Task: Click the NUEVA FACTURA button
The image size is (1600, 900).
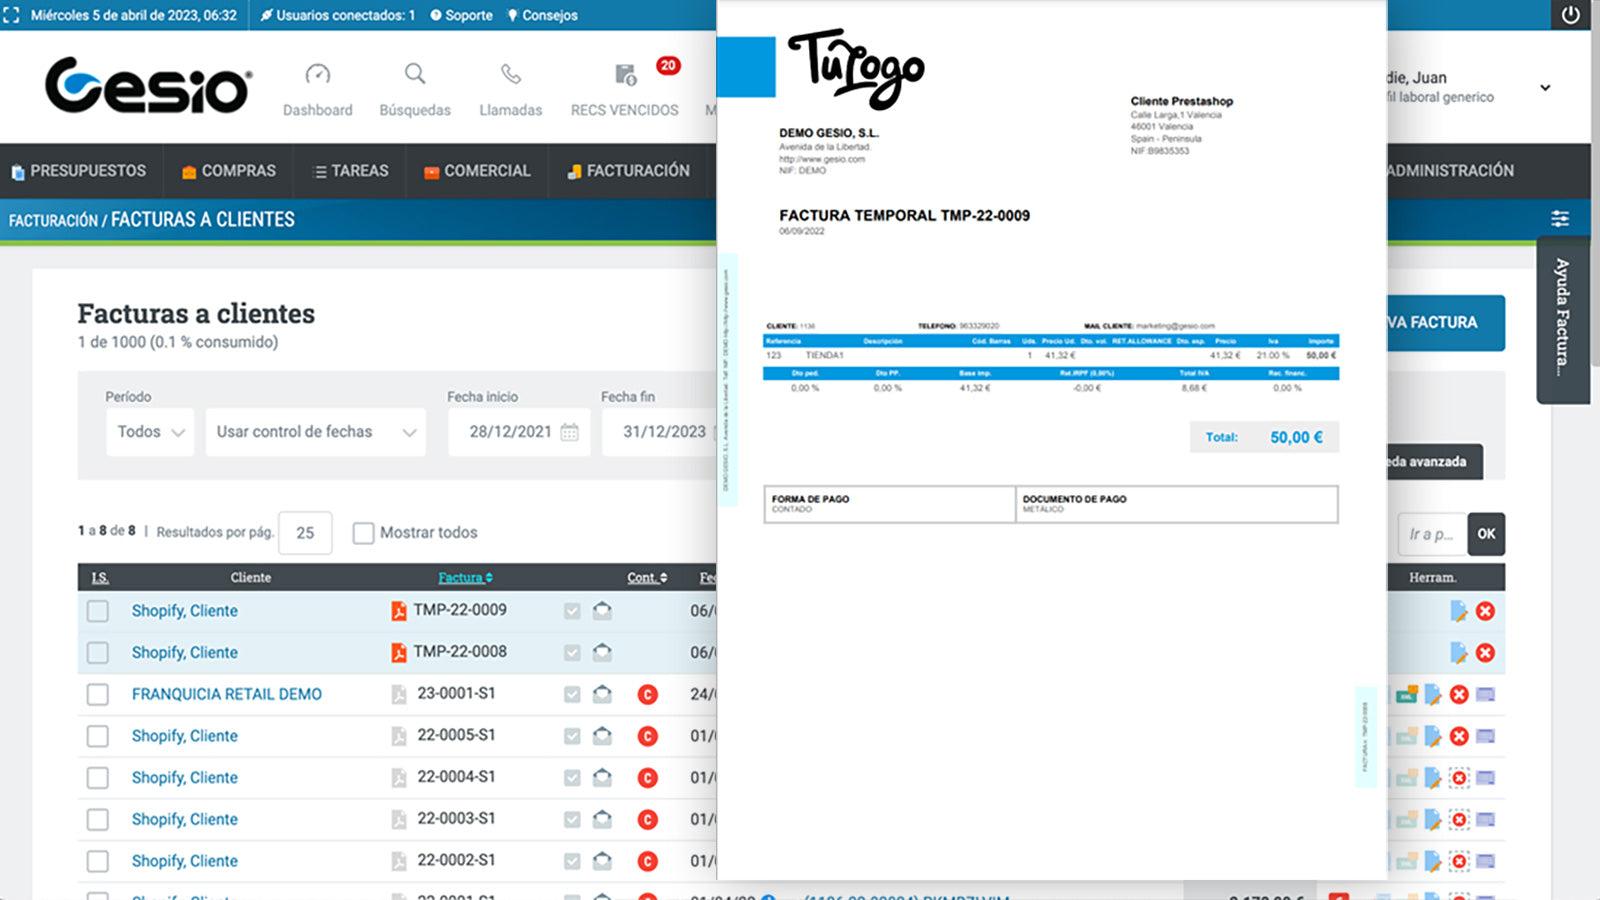Action: tap(1446, 322)
